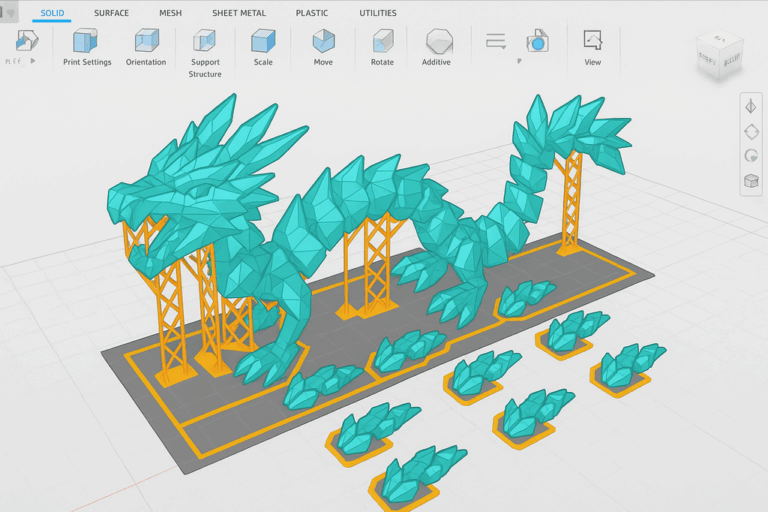The width and height of the screenshot is (768, 512).
Task: Click the cube display icon in navigation bar
Action: [x=751, y=181]
